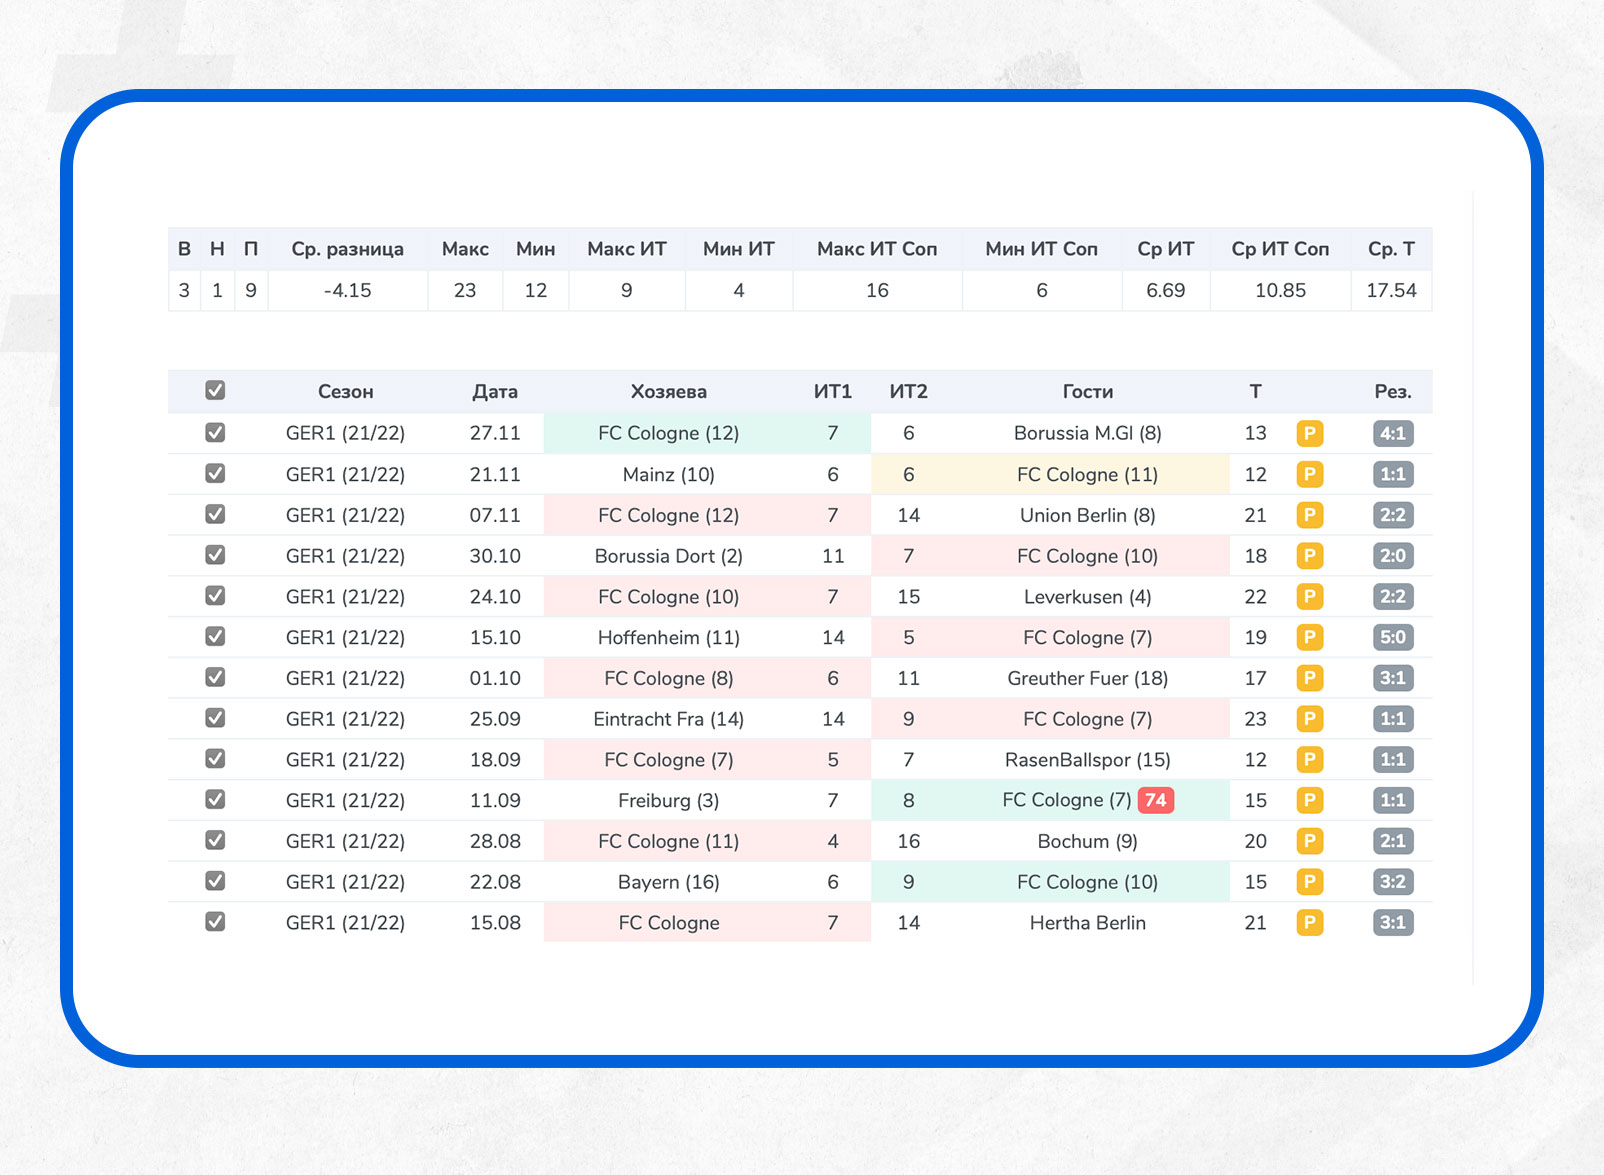Click the Ср. разница summary header
This screenshot has height=1175, width=1604.
[x=347, y=249]
